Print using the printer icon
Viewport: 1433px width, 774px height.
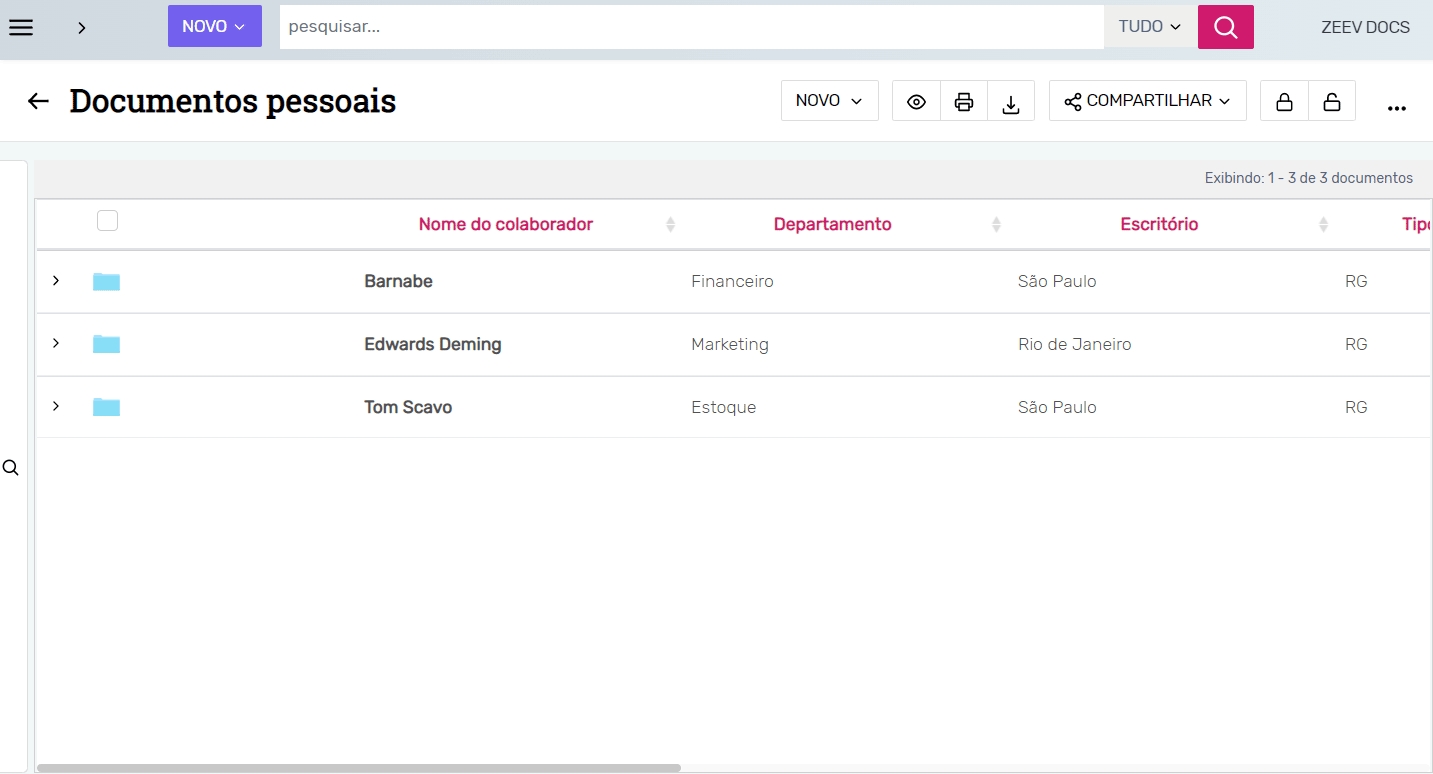(964, 101)
